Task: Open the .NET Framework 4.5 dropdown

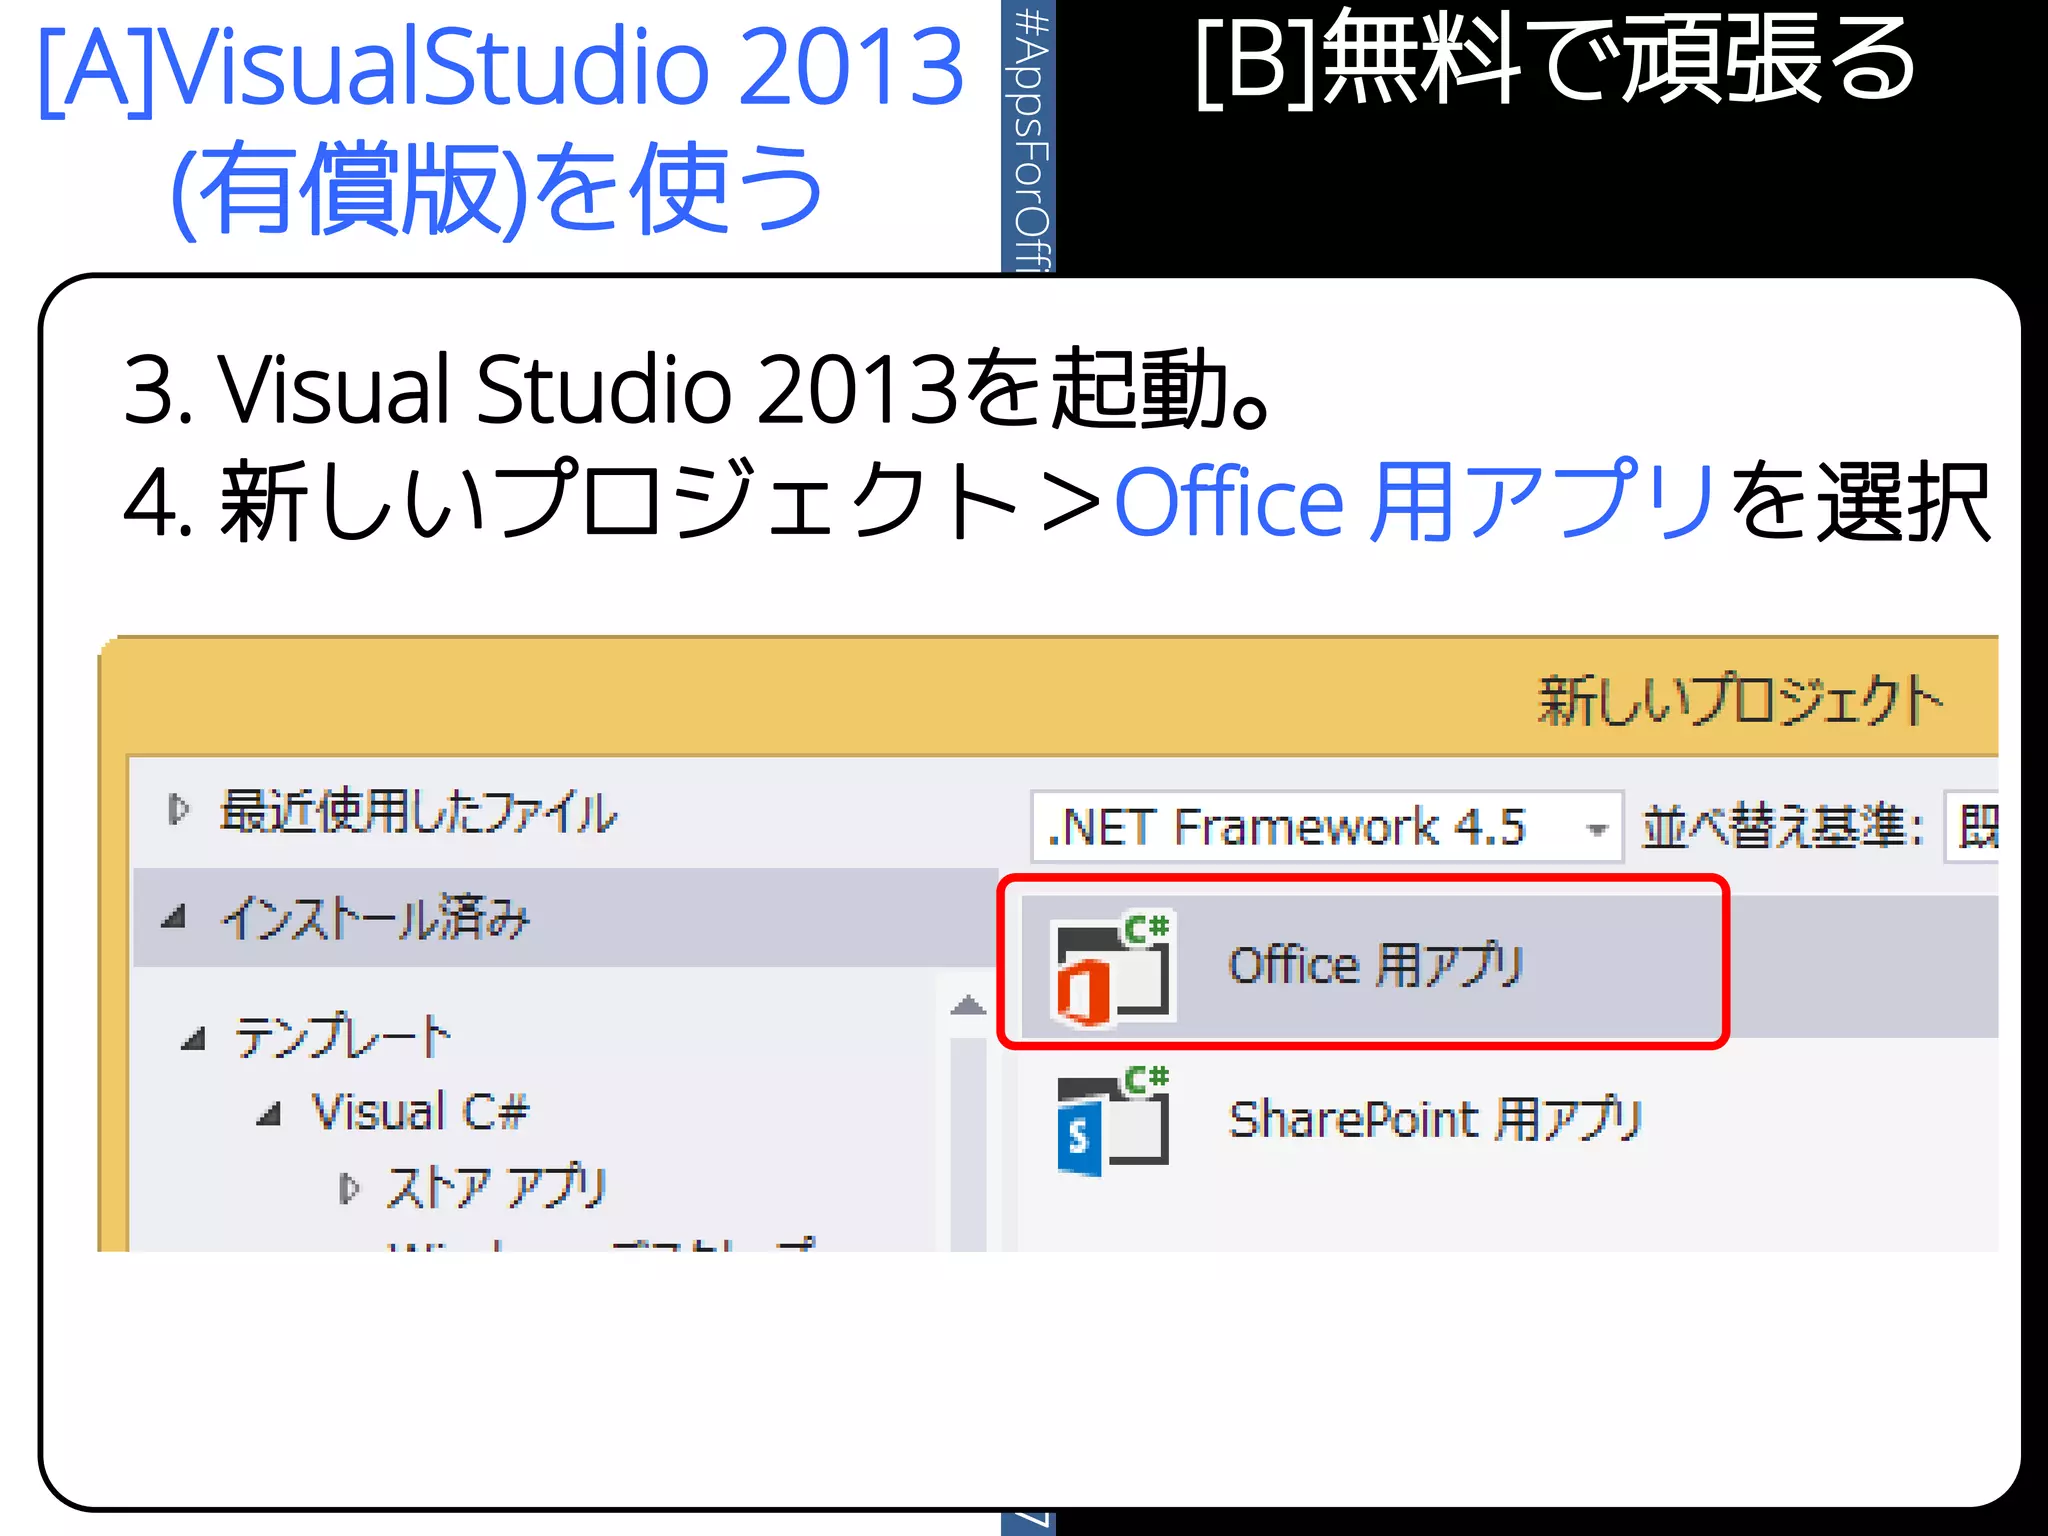Action: point(1326,827)
